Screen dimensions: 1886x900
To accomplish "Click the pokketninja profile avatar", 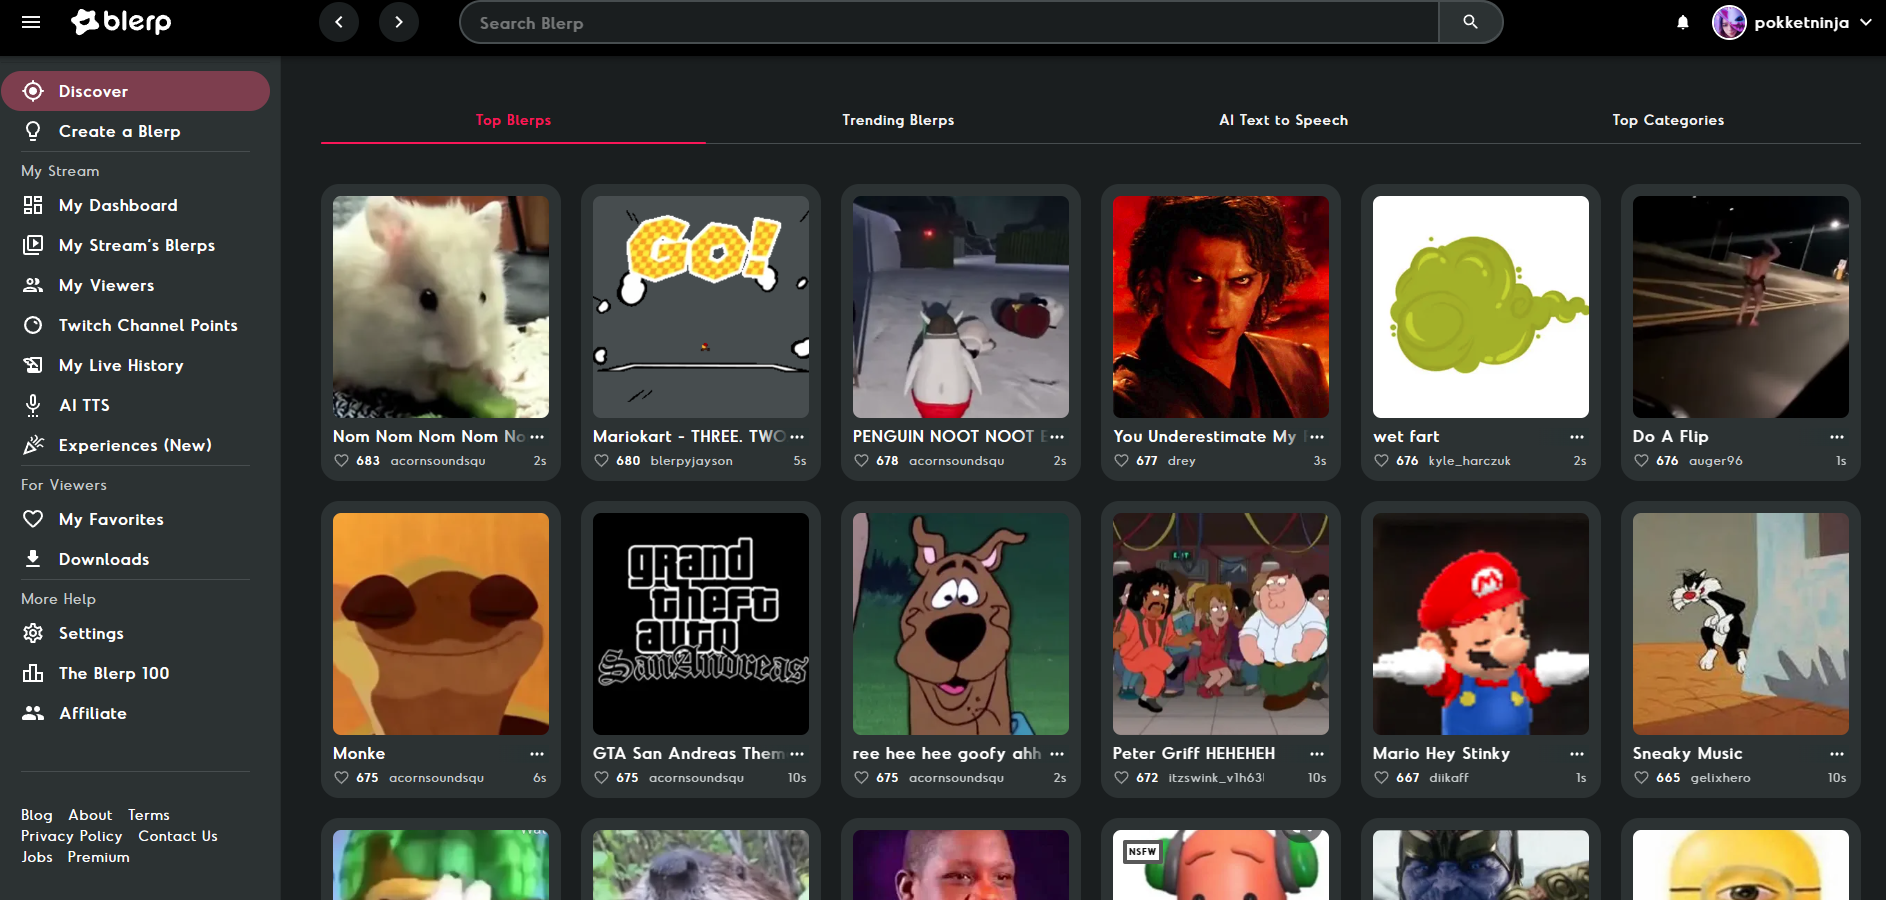I will coord(1729,22).
